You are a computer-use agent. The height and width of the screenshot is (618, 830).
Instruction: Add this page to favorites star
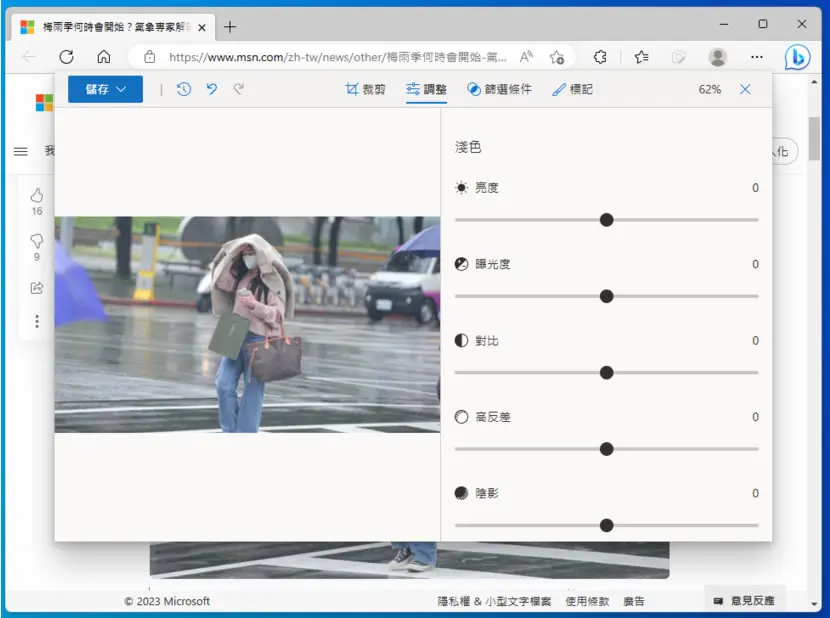[x=556, y=57]
